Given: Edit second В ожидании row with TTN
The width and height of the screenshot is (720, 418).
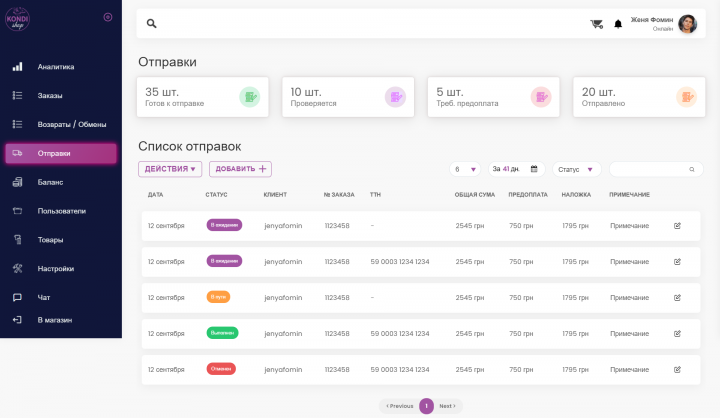Looking at the screenshot, I should (677, 262).
